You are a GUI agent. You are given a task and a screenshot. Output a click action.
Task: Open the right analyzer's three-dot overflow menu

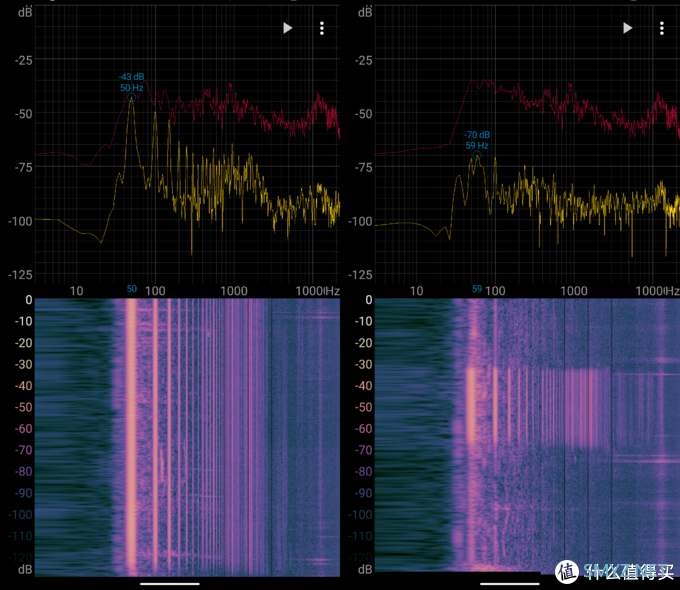661,28
